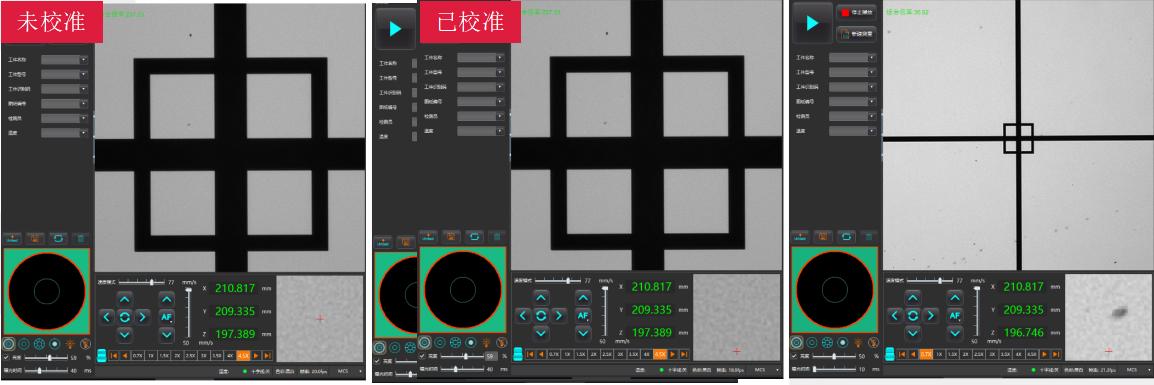This screenshot has width=1154, height=385.
Task: Click the speed slider showing 77 in 未校准 view
Action: (x=142, y=282)
